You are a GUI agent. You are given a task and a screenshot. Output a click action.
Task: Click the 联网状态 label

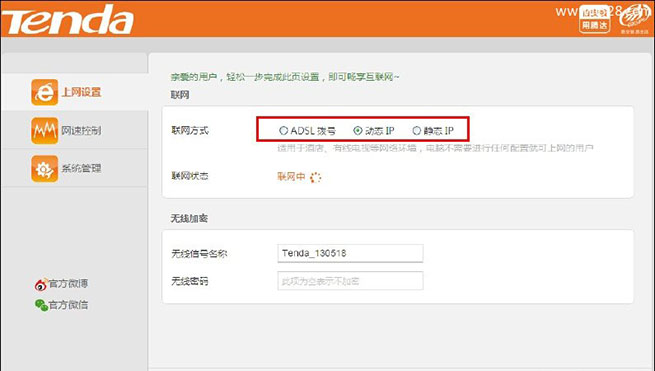point(190,176)
